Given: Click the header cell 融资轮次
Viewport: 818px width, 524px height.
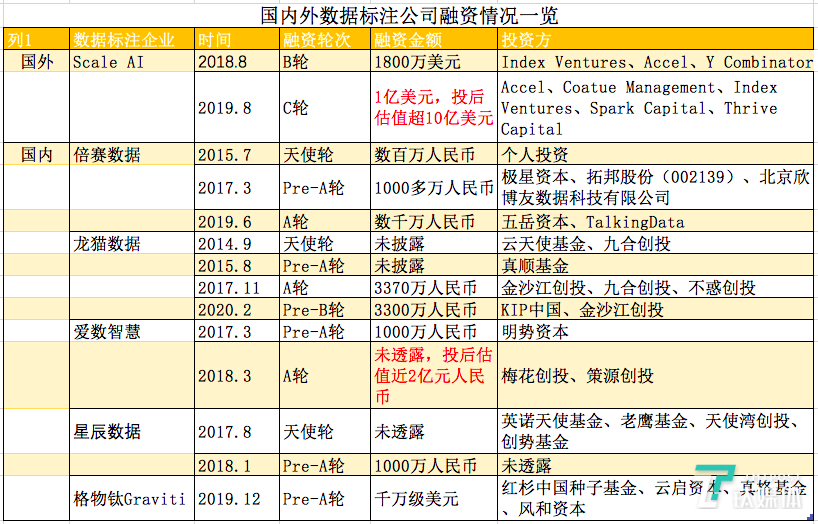Looking at the screenshot, I should [x=325, y=39].
